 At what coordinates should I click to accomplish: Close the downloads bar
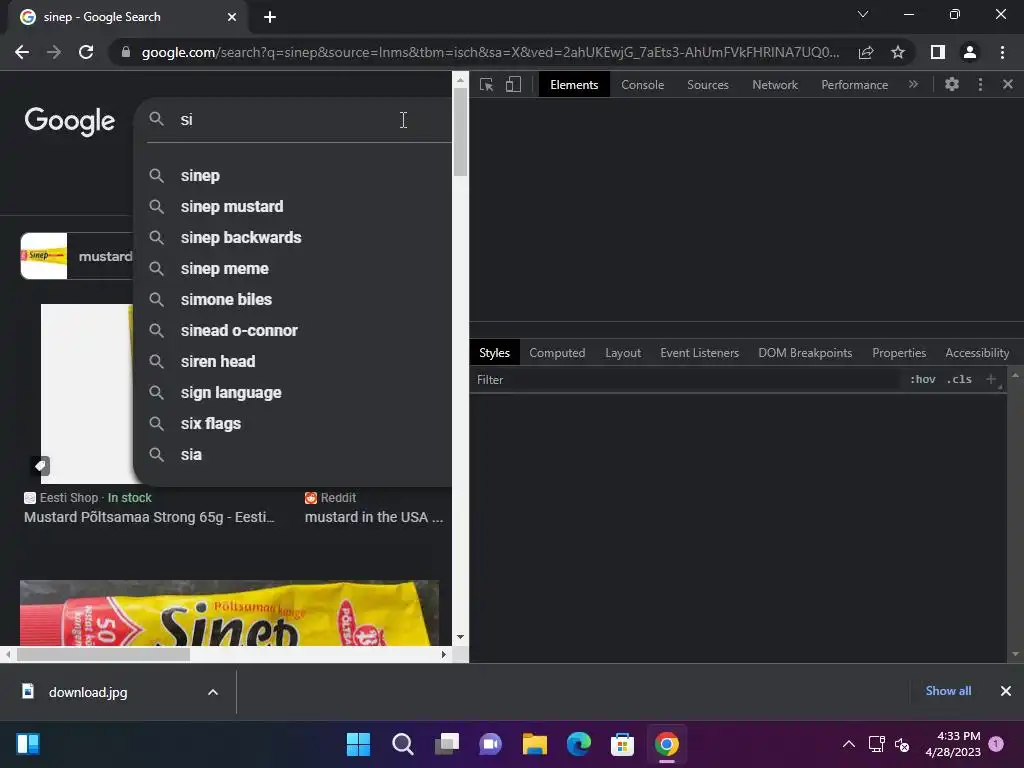pyautogui.click(x=1006, y=691)
